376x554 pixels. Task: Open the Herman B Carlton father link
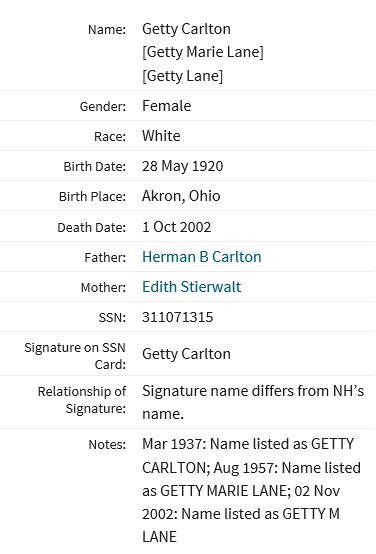tap(201, 257)
